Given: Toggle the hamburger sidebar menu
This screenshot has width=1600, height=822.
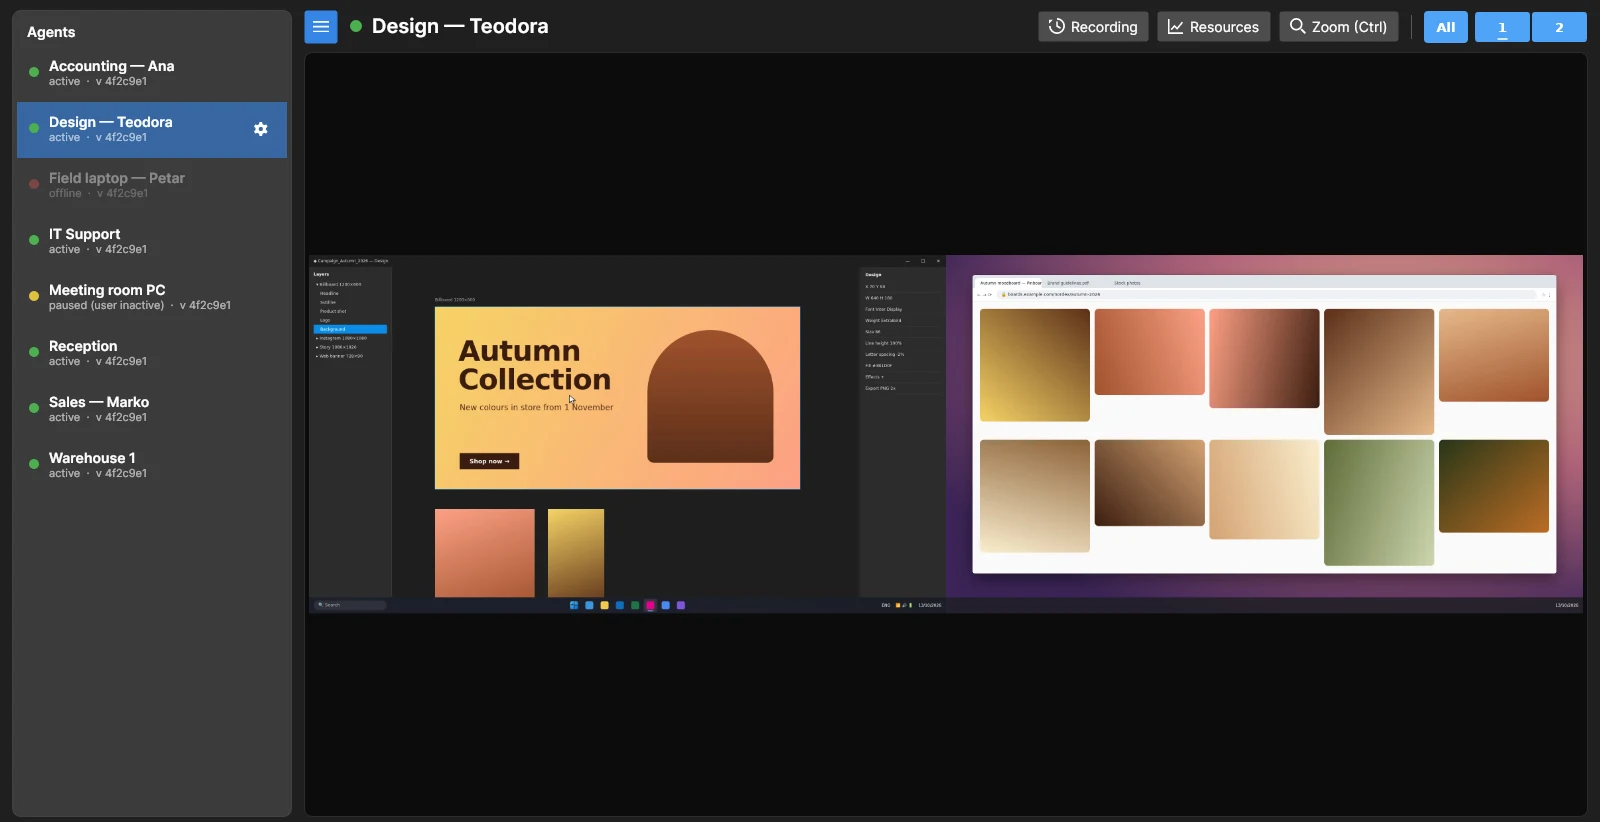Looking at the screenshot, I should (321, 27).
